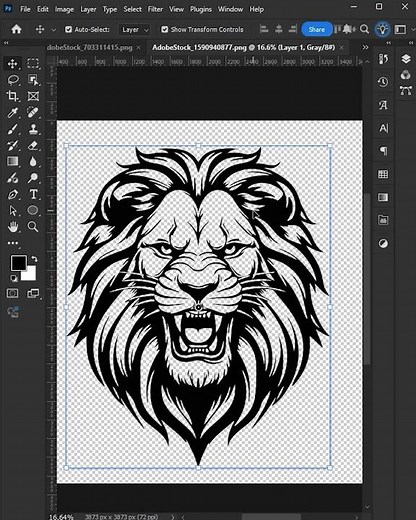Select the Horizontal Type tool
416x520 pixels.
[x=33, y=194]
